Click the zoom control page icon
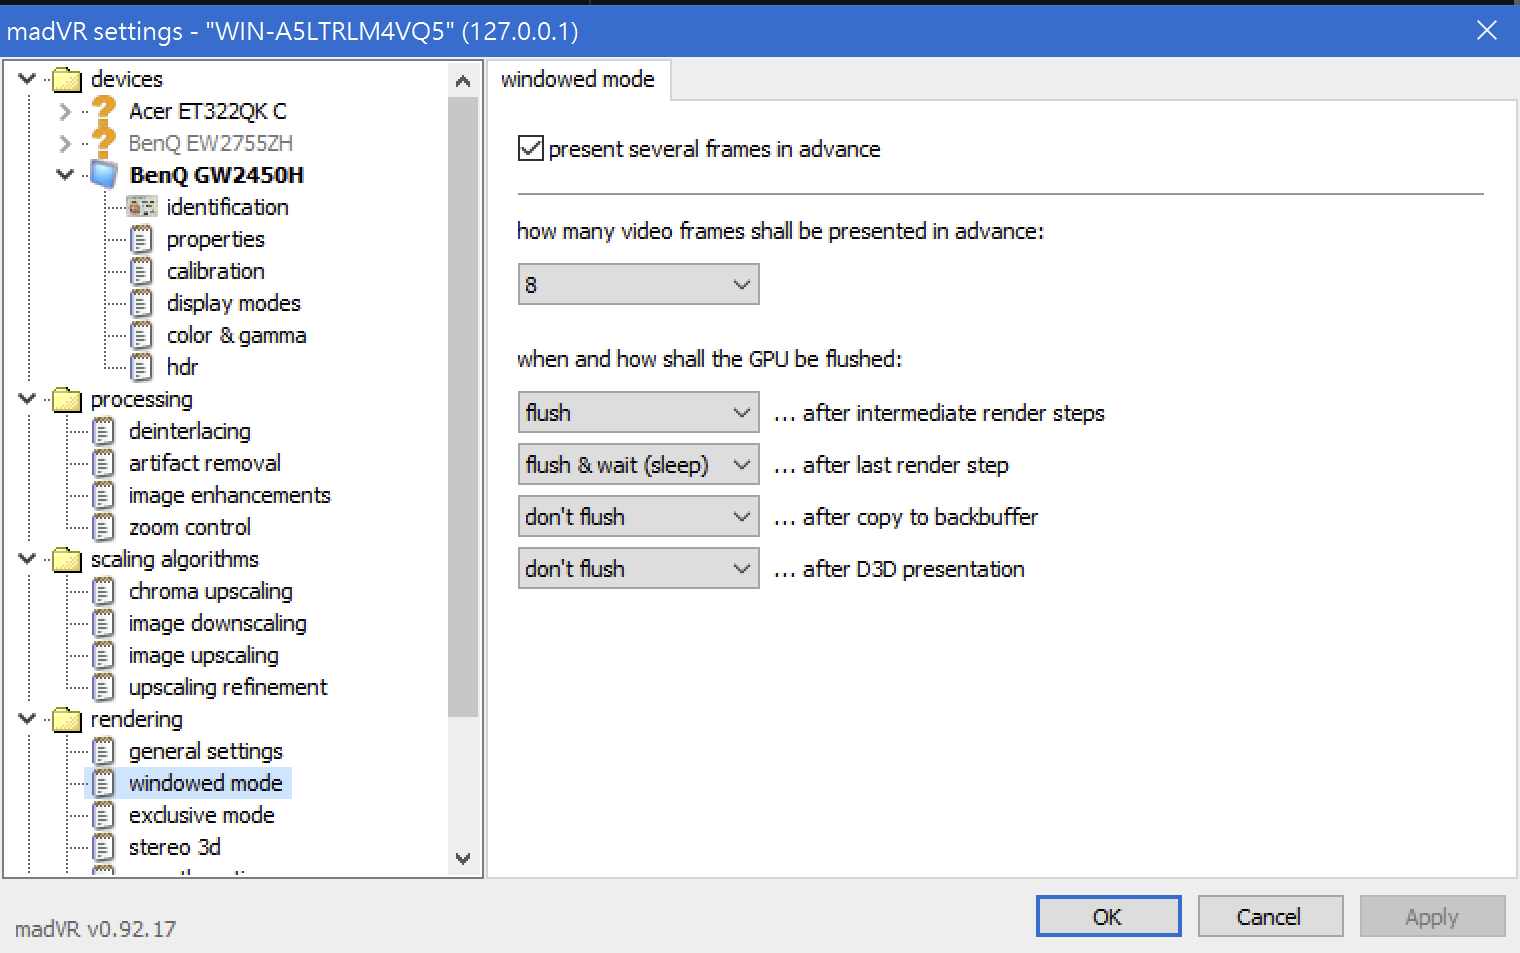Image resolution: width=1520 pixels, height=953 pixels. click(104, 527)
